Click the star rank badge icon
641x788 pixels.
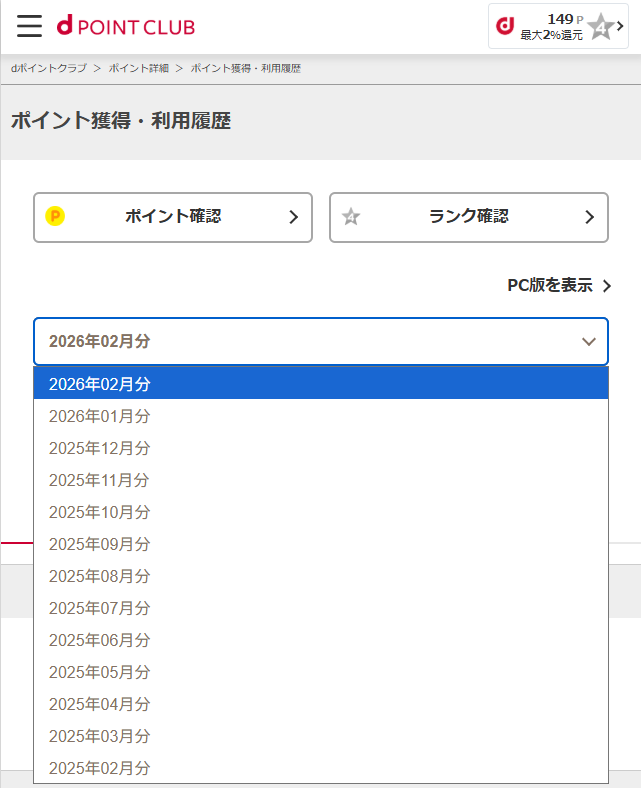[600, 27]
